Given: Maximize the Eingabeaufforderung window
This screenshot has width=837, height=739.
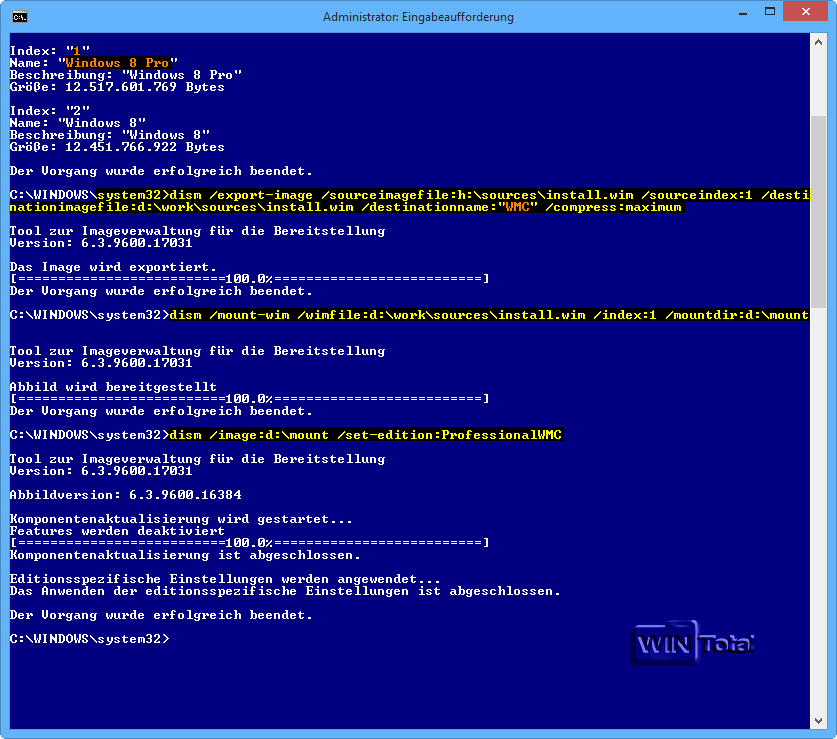Looking at the screenshot, I should point(770,12).
